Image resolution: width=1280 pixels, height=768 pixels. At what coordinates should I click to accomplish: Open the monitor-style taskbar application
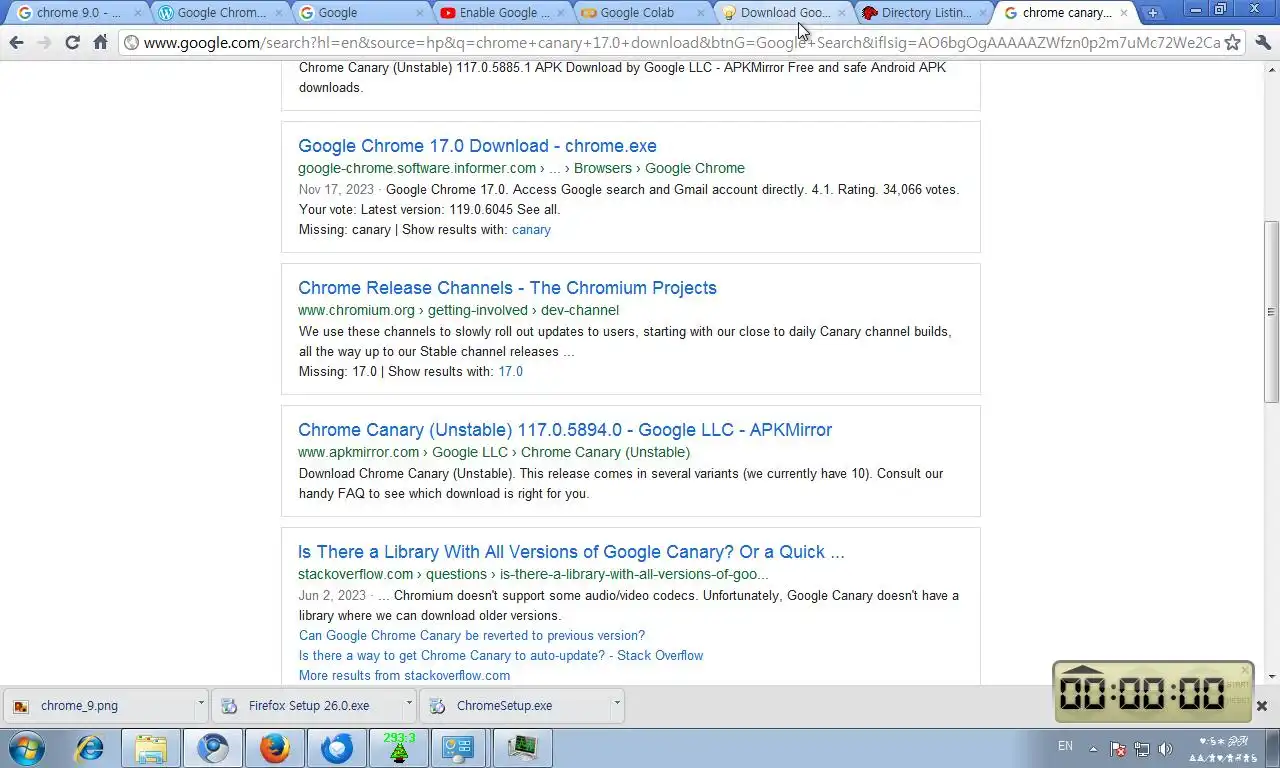point(522,748)
